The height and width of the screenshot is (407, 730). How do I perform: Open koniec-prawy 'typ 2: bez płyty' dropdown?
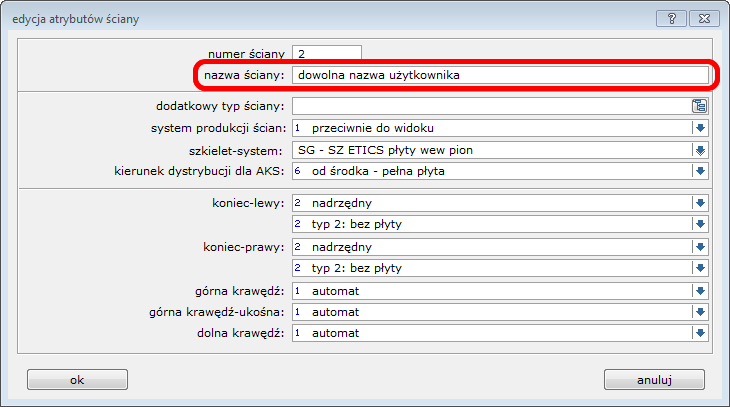coord(700,268)
